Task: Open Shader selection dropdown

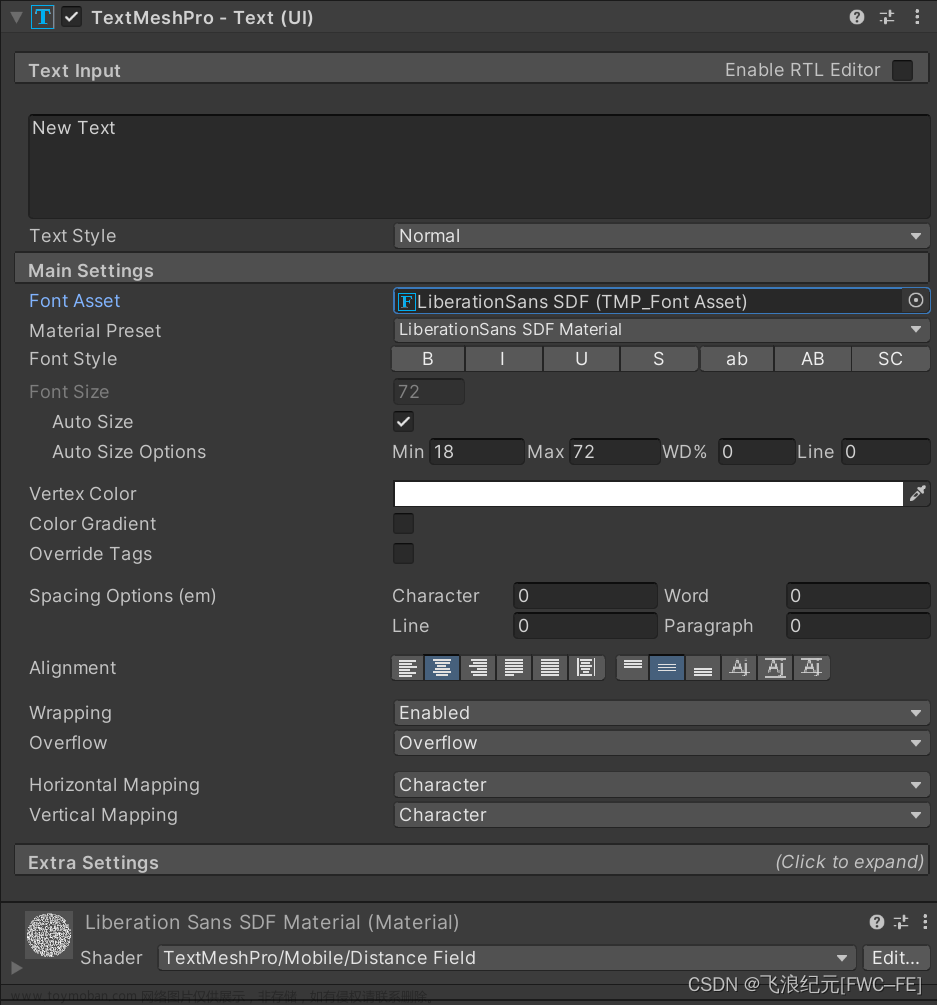Action: point(507,958)
